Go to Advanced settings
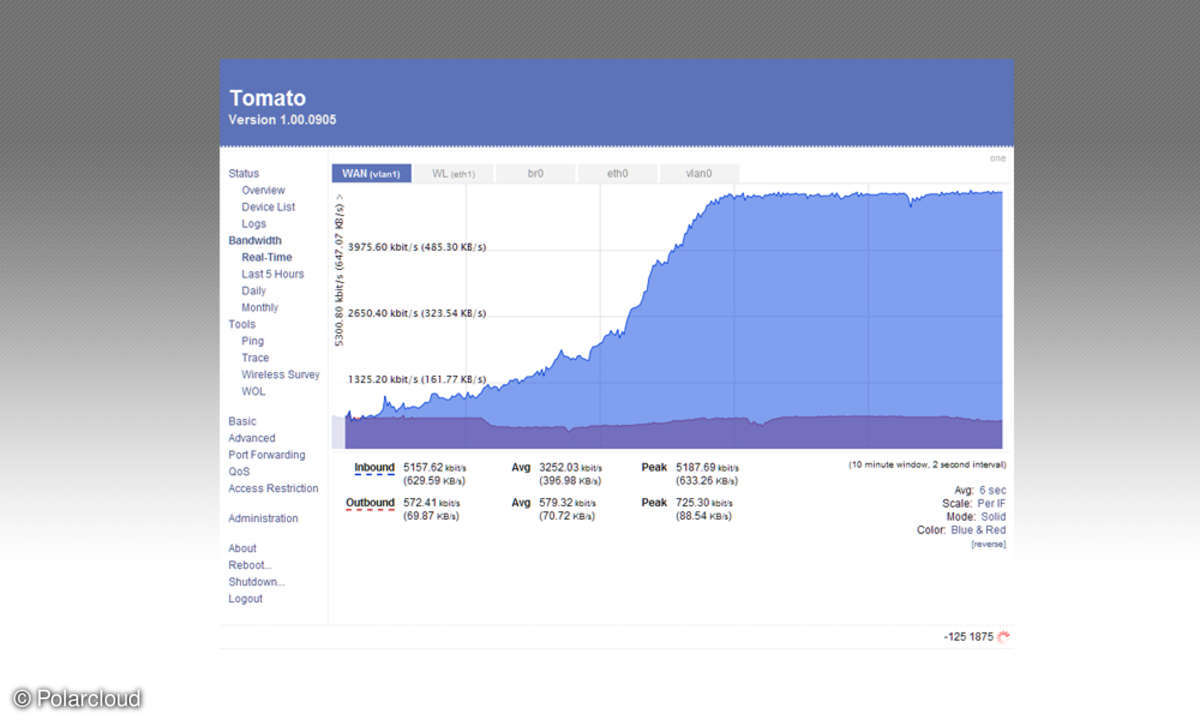Image resolution: width=1200 pixels, height=720 pixels. 251,438
